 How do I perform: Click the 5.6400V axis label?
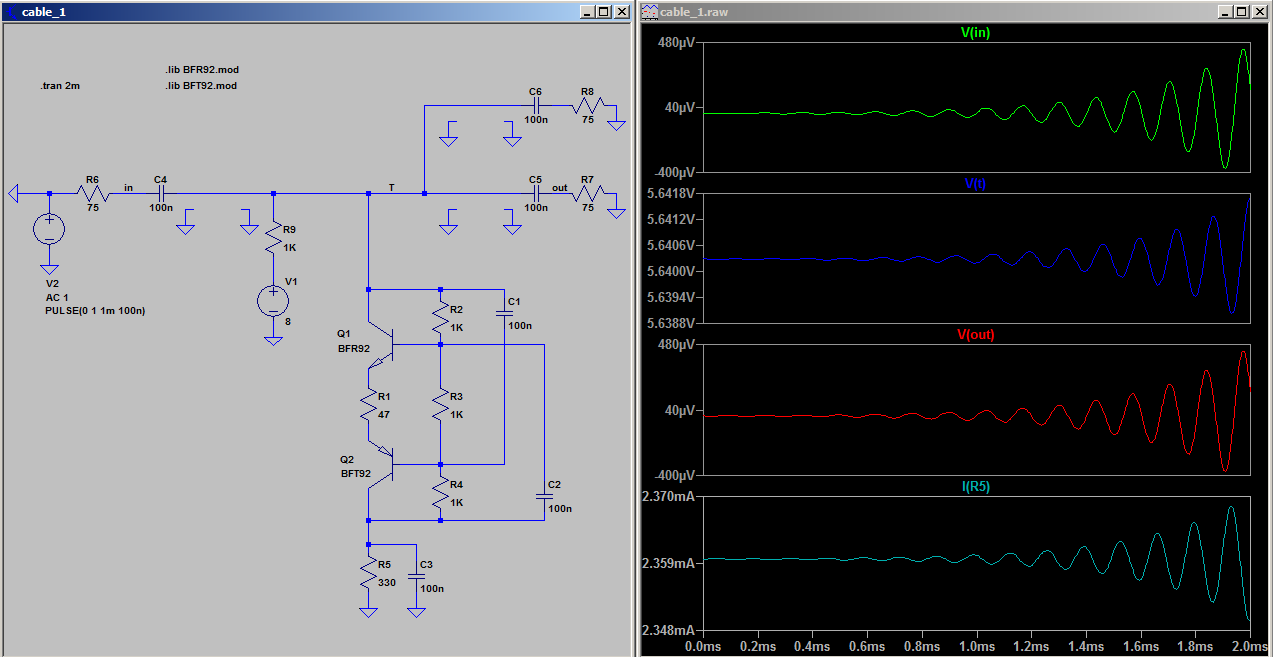pos(673,271)
